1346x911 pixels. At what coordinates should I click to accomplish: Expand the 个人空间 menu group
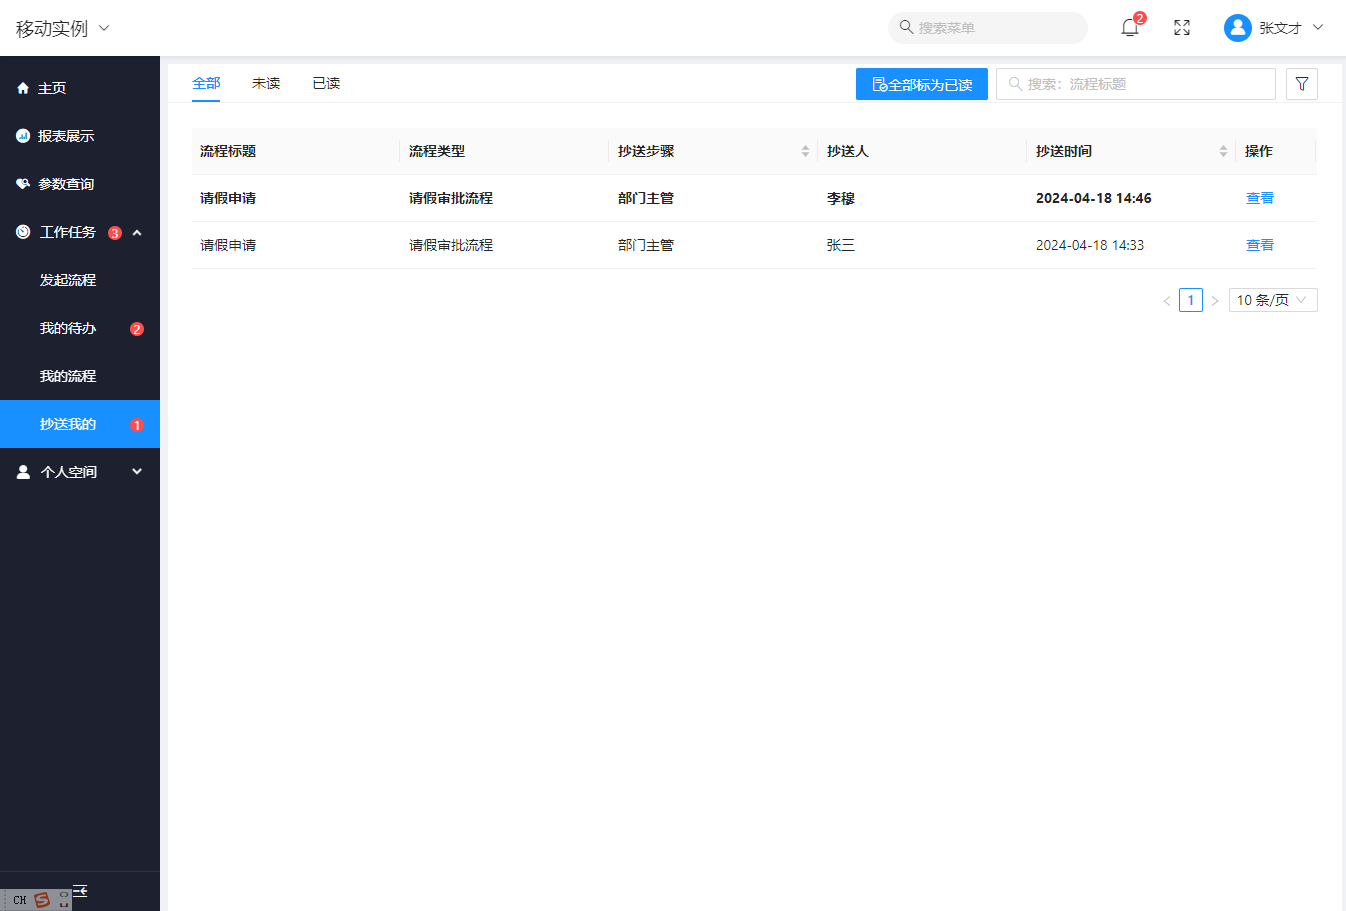coord(137,472)
